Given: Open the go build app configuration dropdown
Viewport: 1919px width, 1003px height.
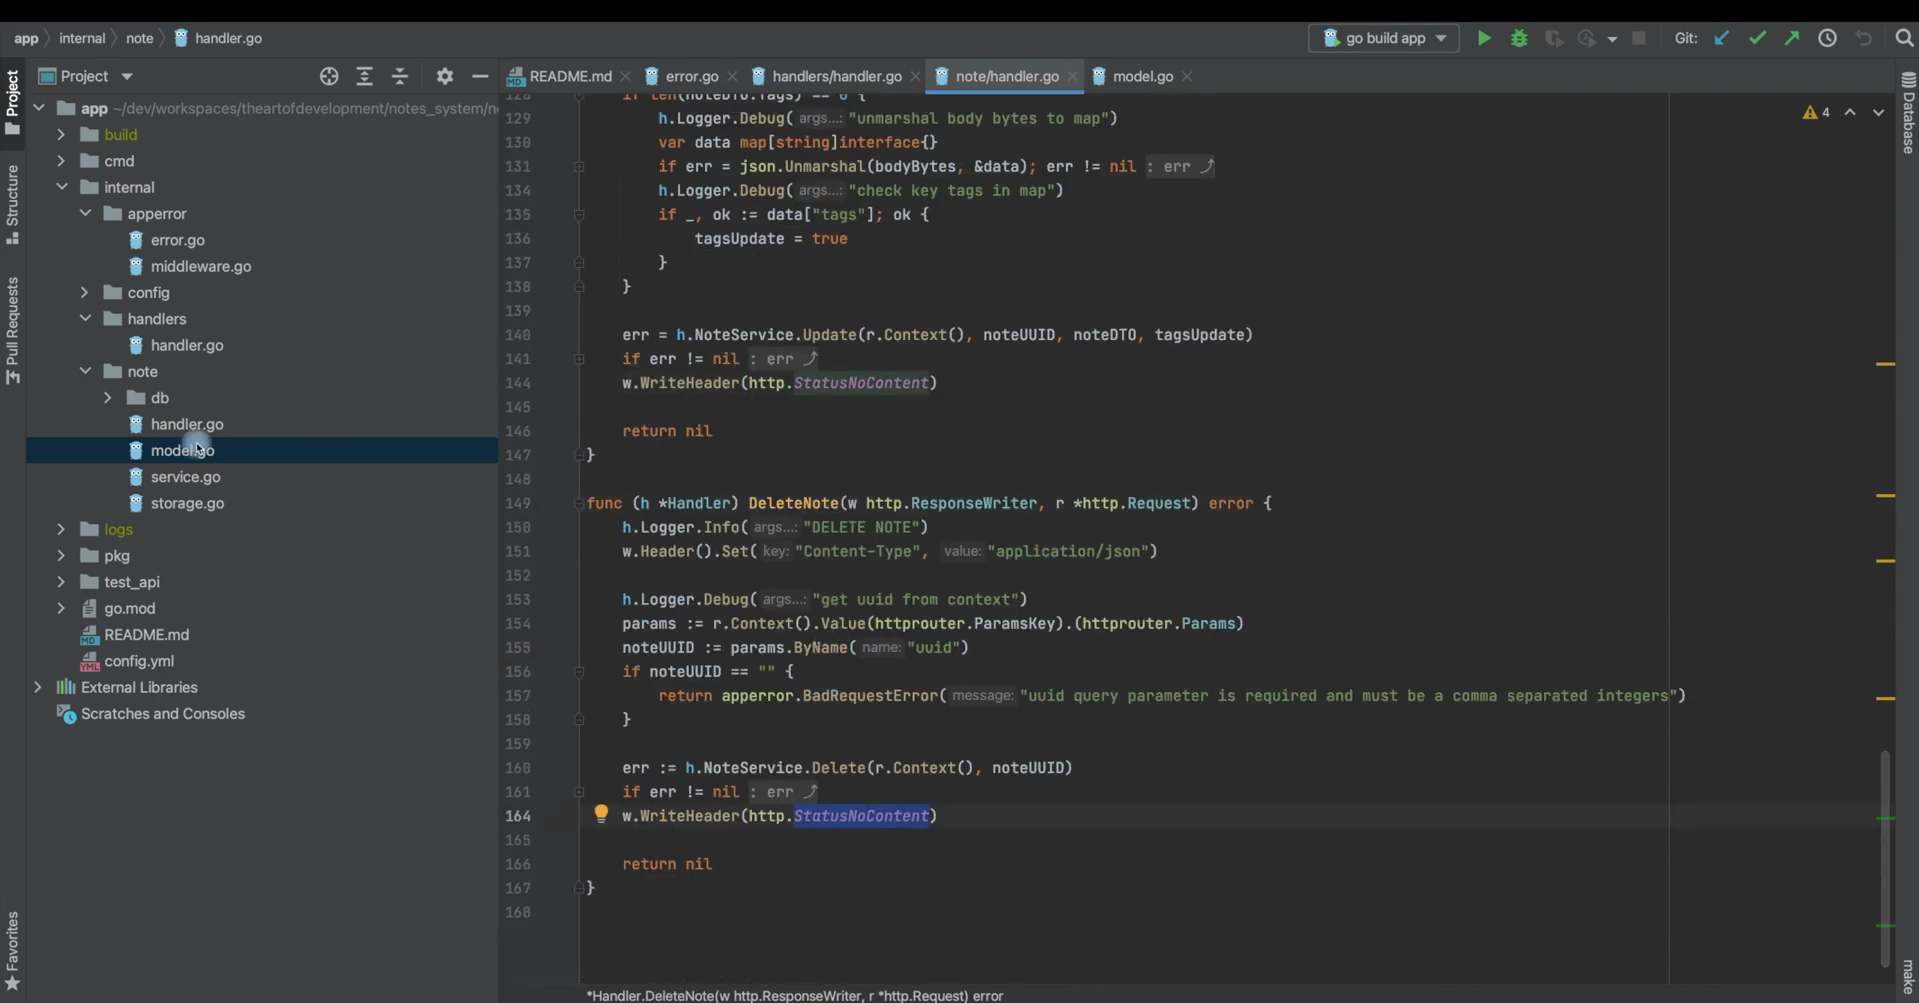Looking at the screenshot, I should tap(1384, 38).
